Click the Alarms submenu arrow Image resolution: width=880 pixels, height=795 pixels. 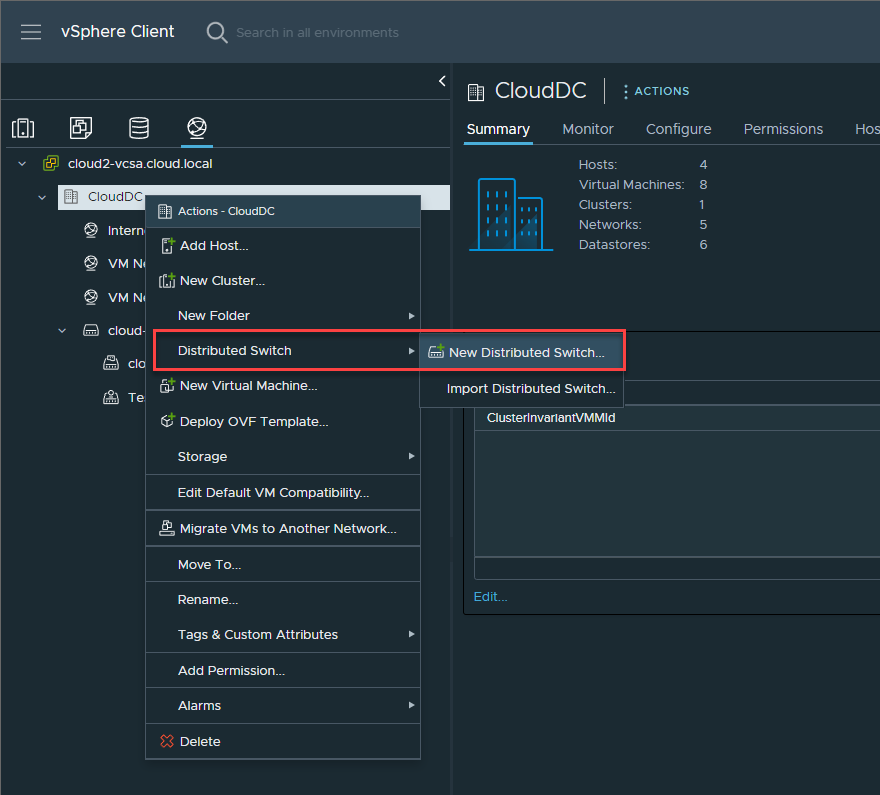(x=411, y=705)
